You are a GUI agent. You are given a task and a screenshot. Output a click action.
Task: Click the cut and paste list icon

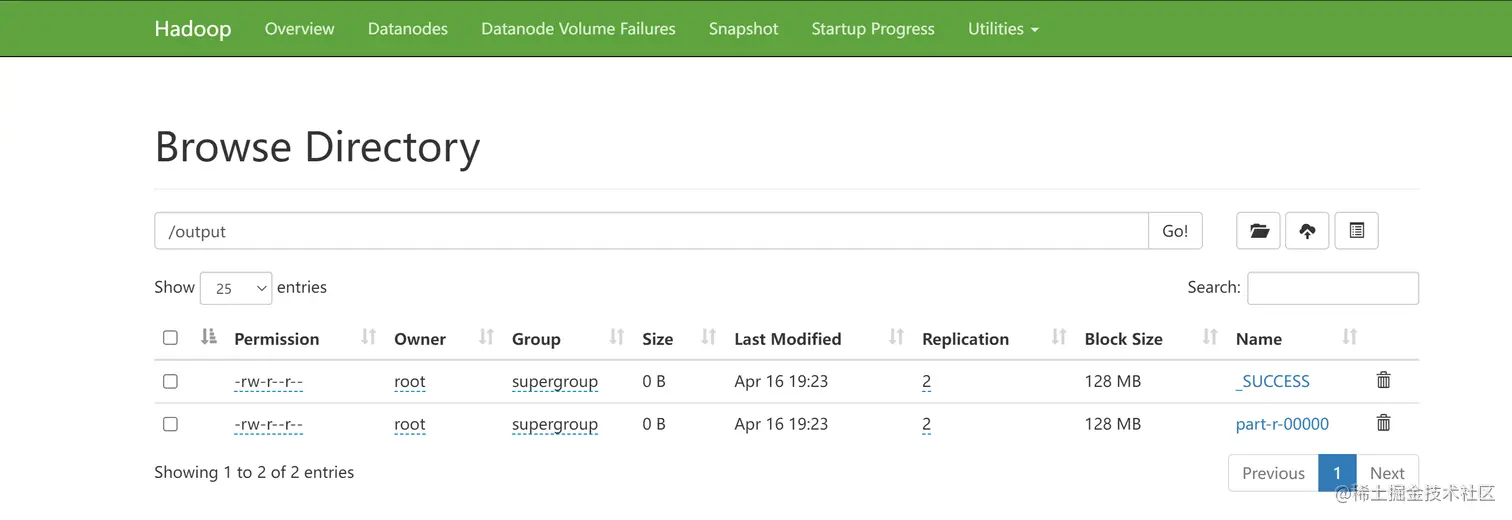tap(1356, 231)
